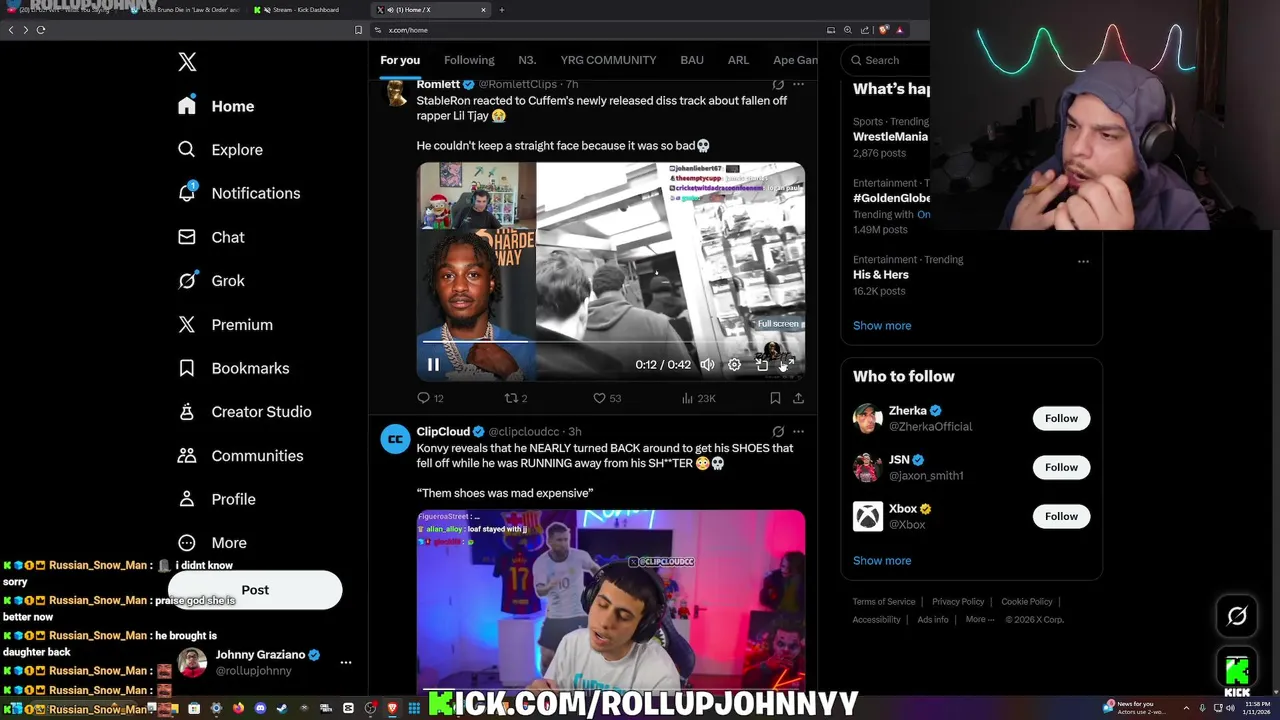
Task: Open more options on the Romlett post
Action: click(x=798, y=85)
